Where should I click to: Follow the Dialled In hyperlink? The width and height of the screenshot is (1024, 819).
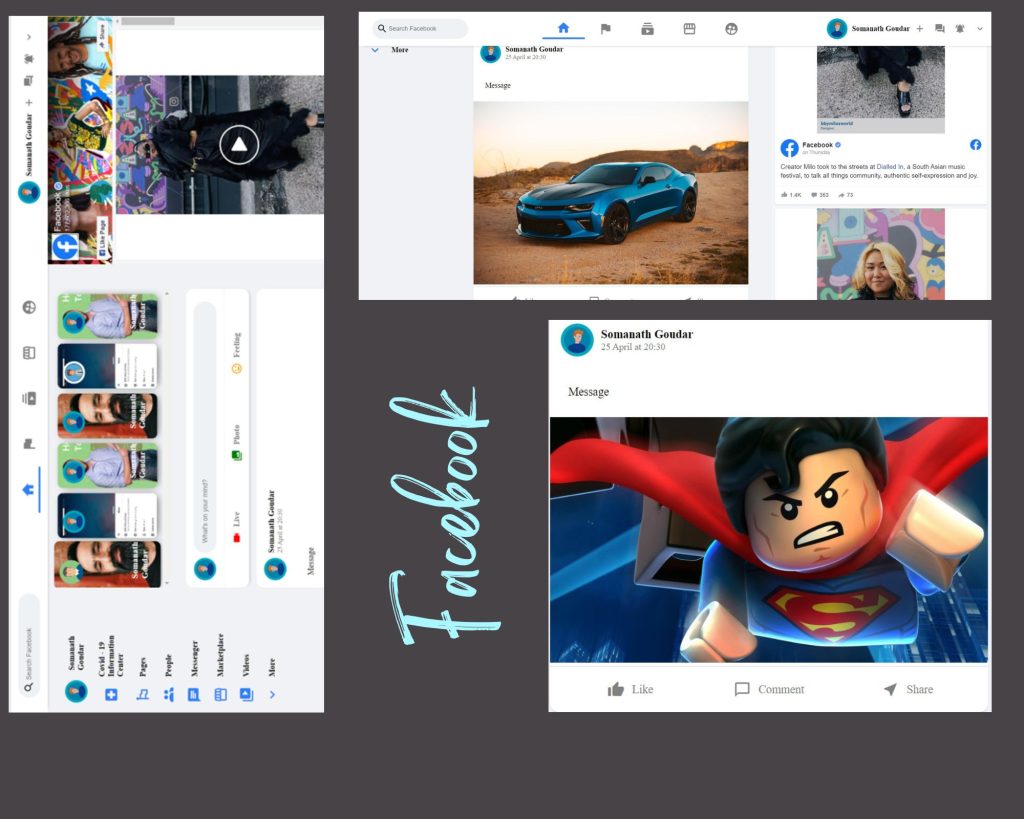pyautogui.click(x=890, y=167)
